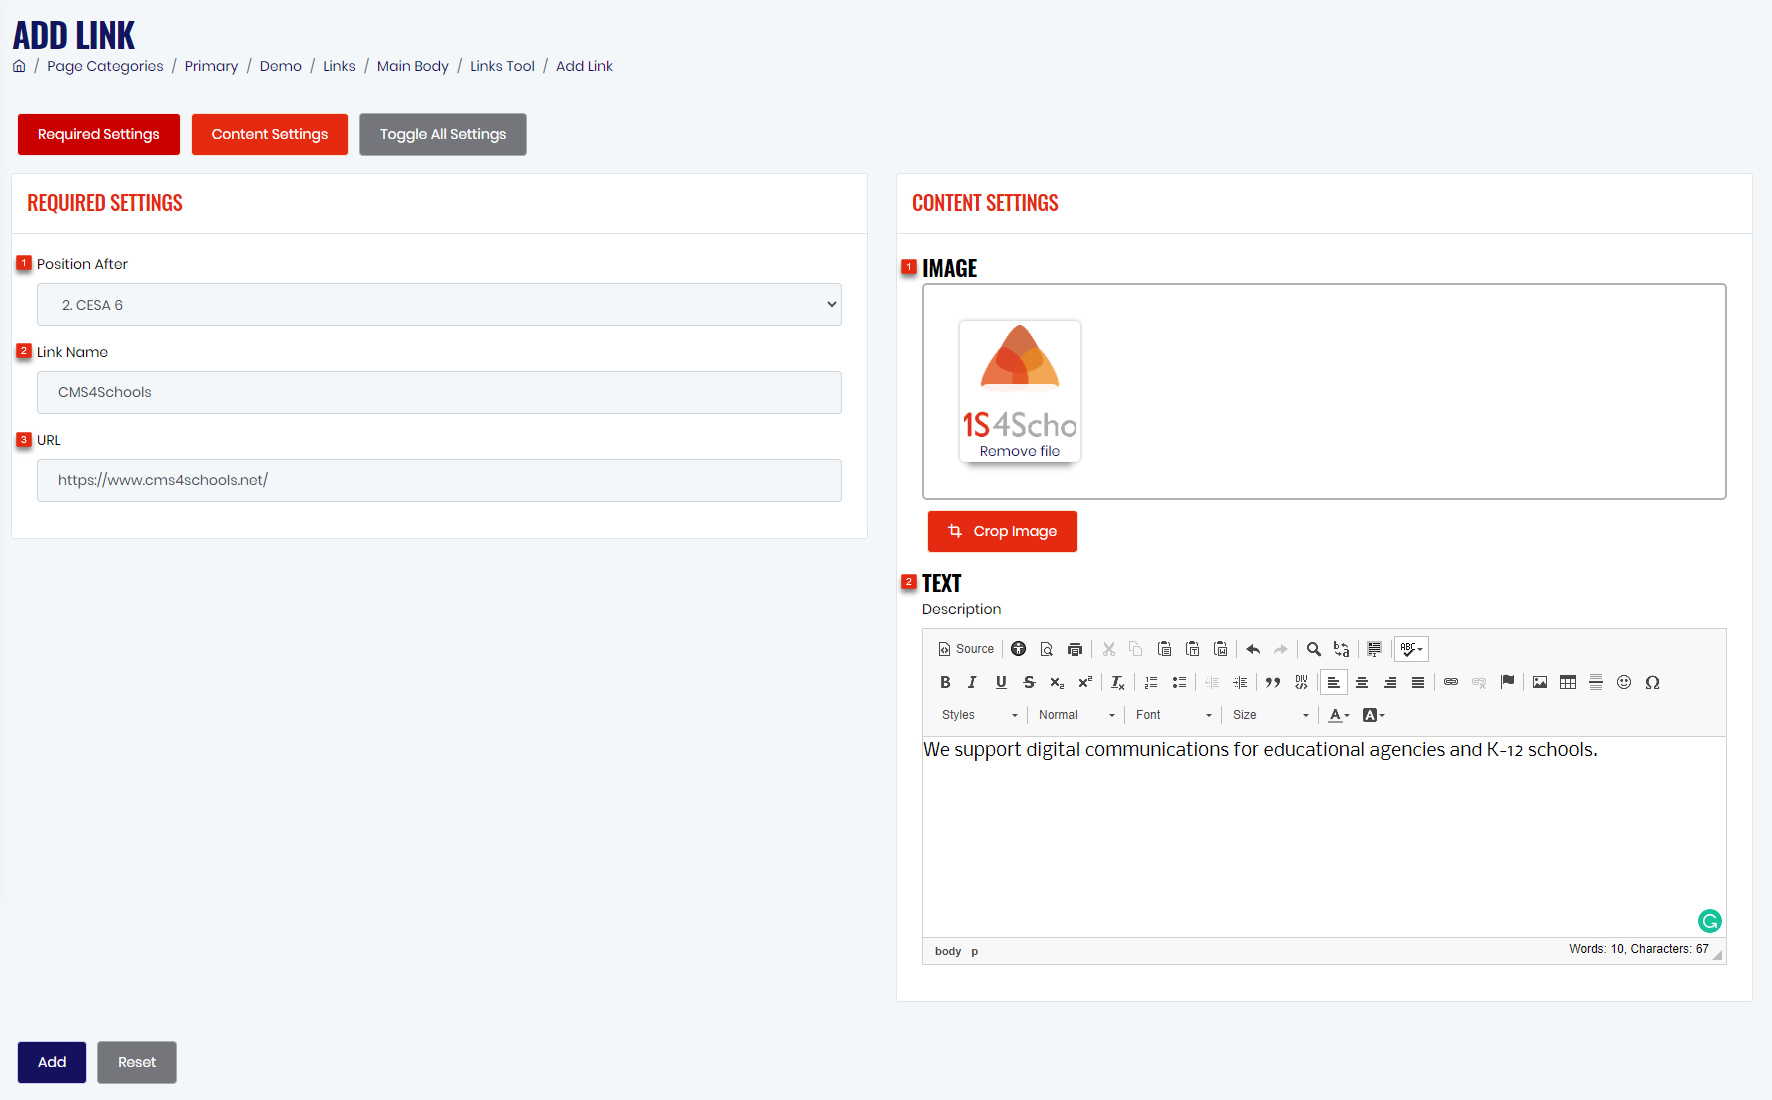
Task: Open the spell check dropdown
Action: [1411, 649]
